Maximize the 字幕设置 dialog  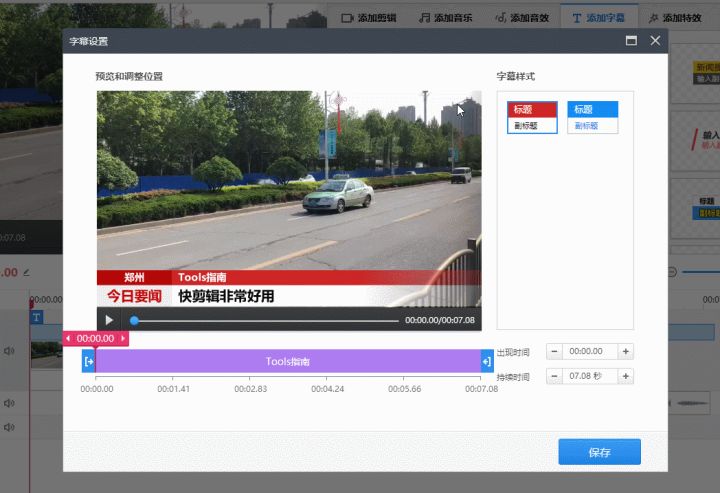631,41
